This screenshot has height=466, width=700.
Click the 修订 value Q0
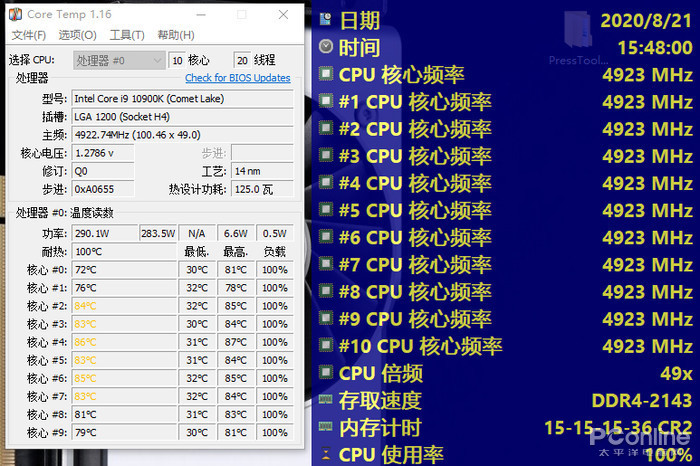pyautogui.click(x=103, y=171)
